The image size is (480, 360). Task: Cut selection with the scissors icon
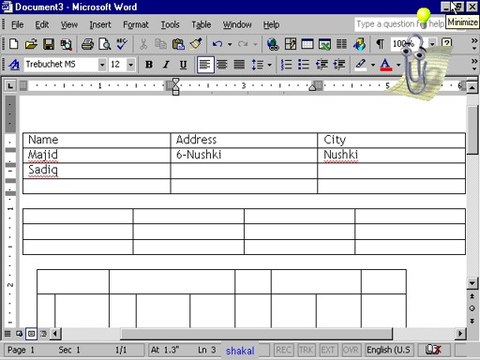(143, 44)
